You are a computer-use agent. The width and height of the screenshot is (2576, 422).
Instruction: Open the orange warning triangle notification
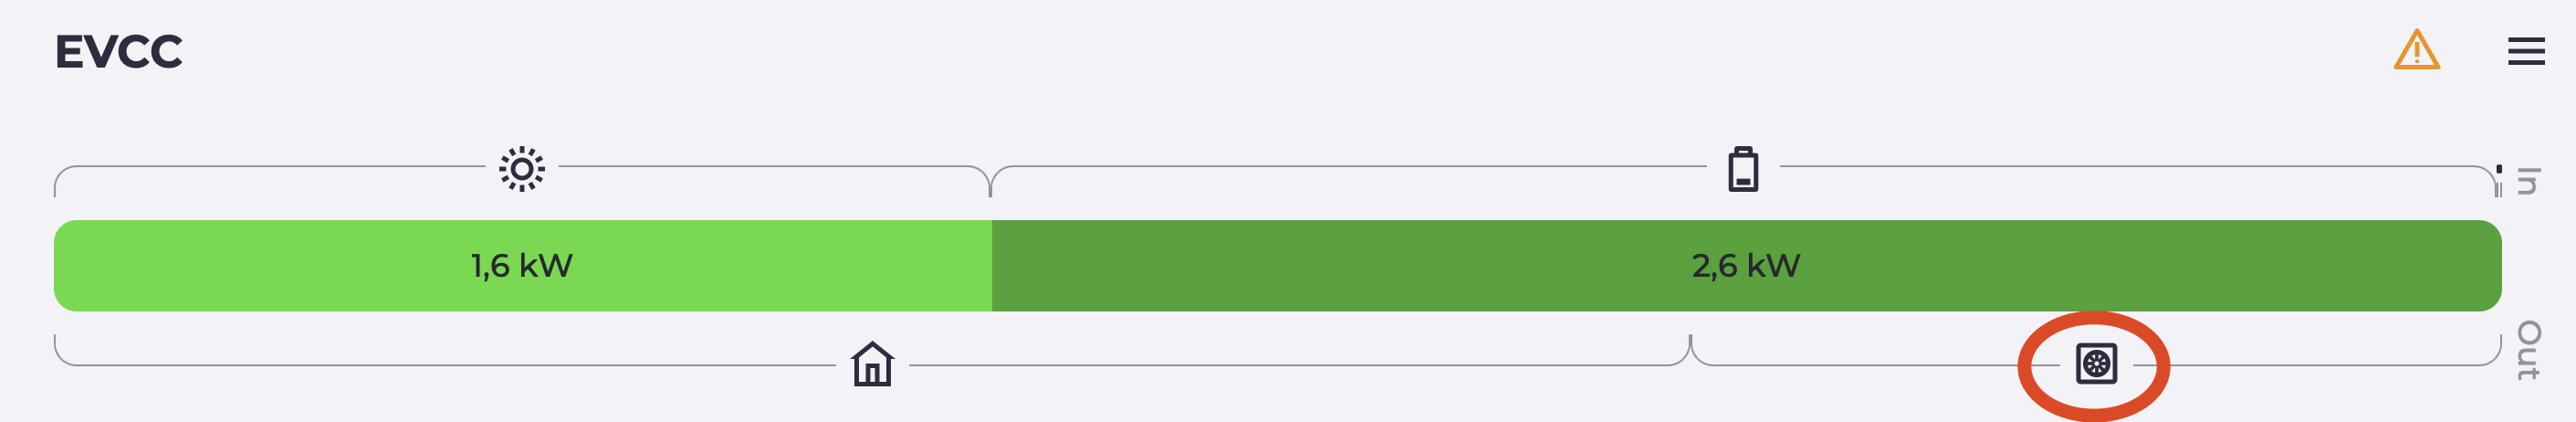[2416, 50]
